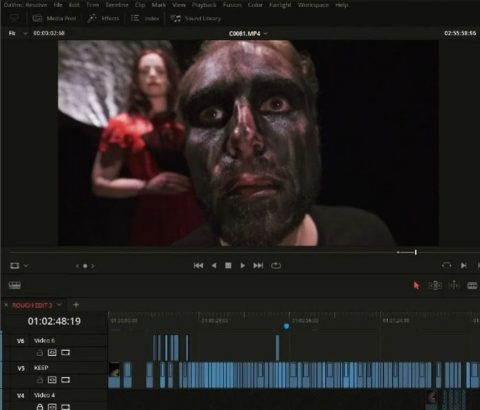Open the Fusion menu
Screen dimensions: 480x410
click(232, 5)
